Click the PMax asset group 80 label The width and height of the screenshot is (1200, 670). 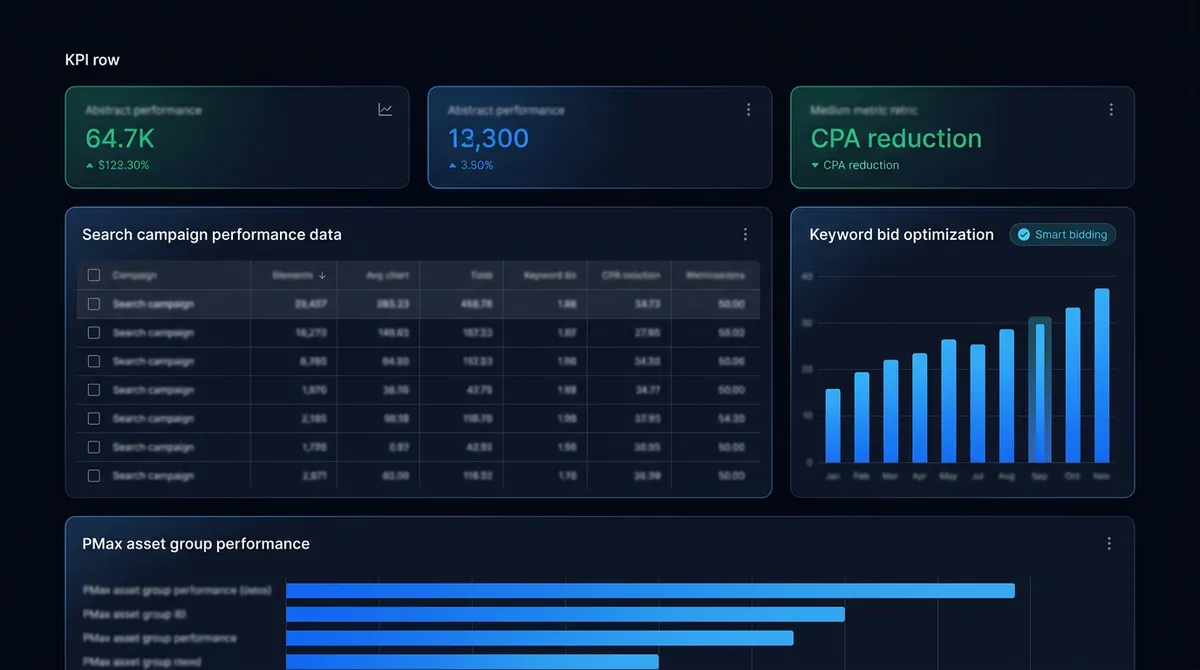click(x=135, y=613)
